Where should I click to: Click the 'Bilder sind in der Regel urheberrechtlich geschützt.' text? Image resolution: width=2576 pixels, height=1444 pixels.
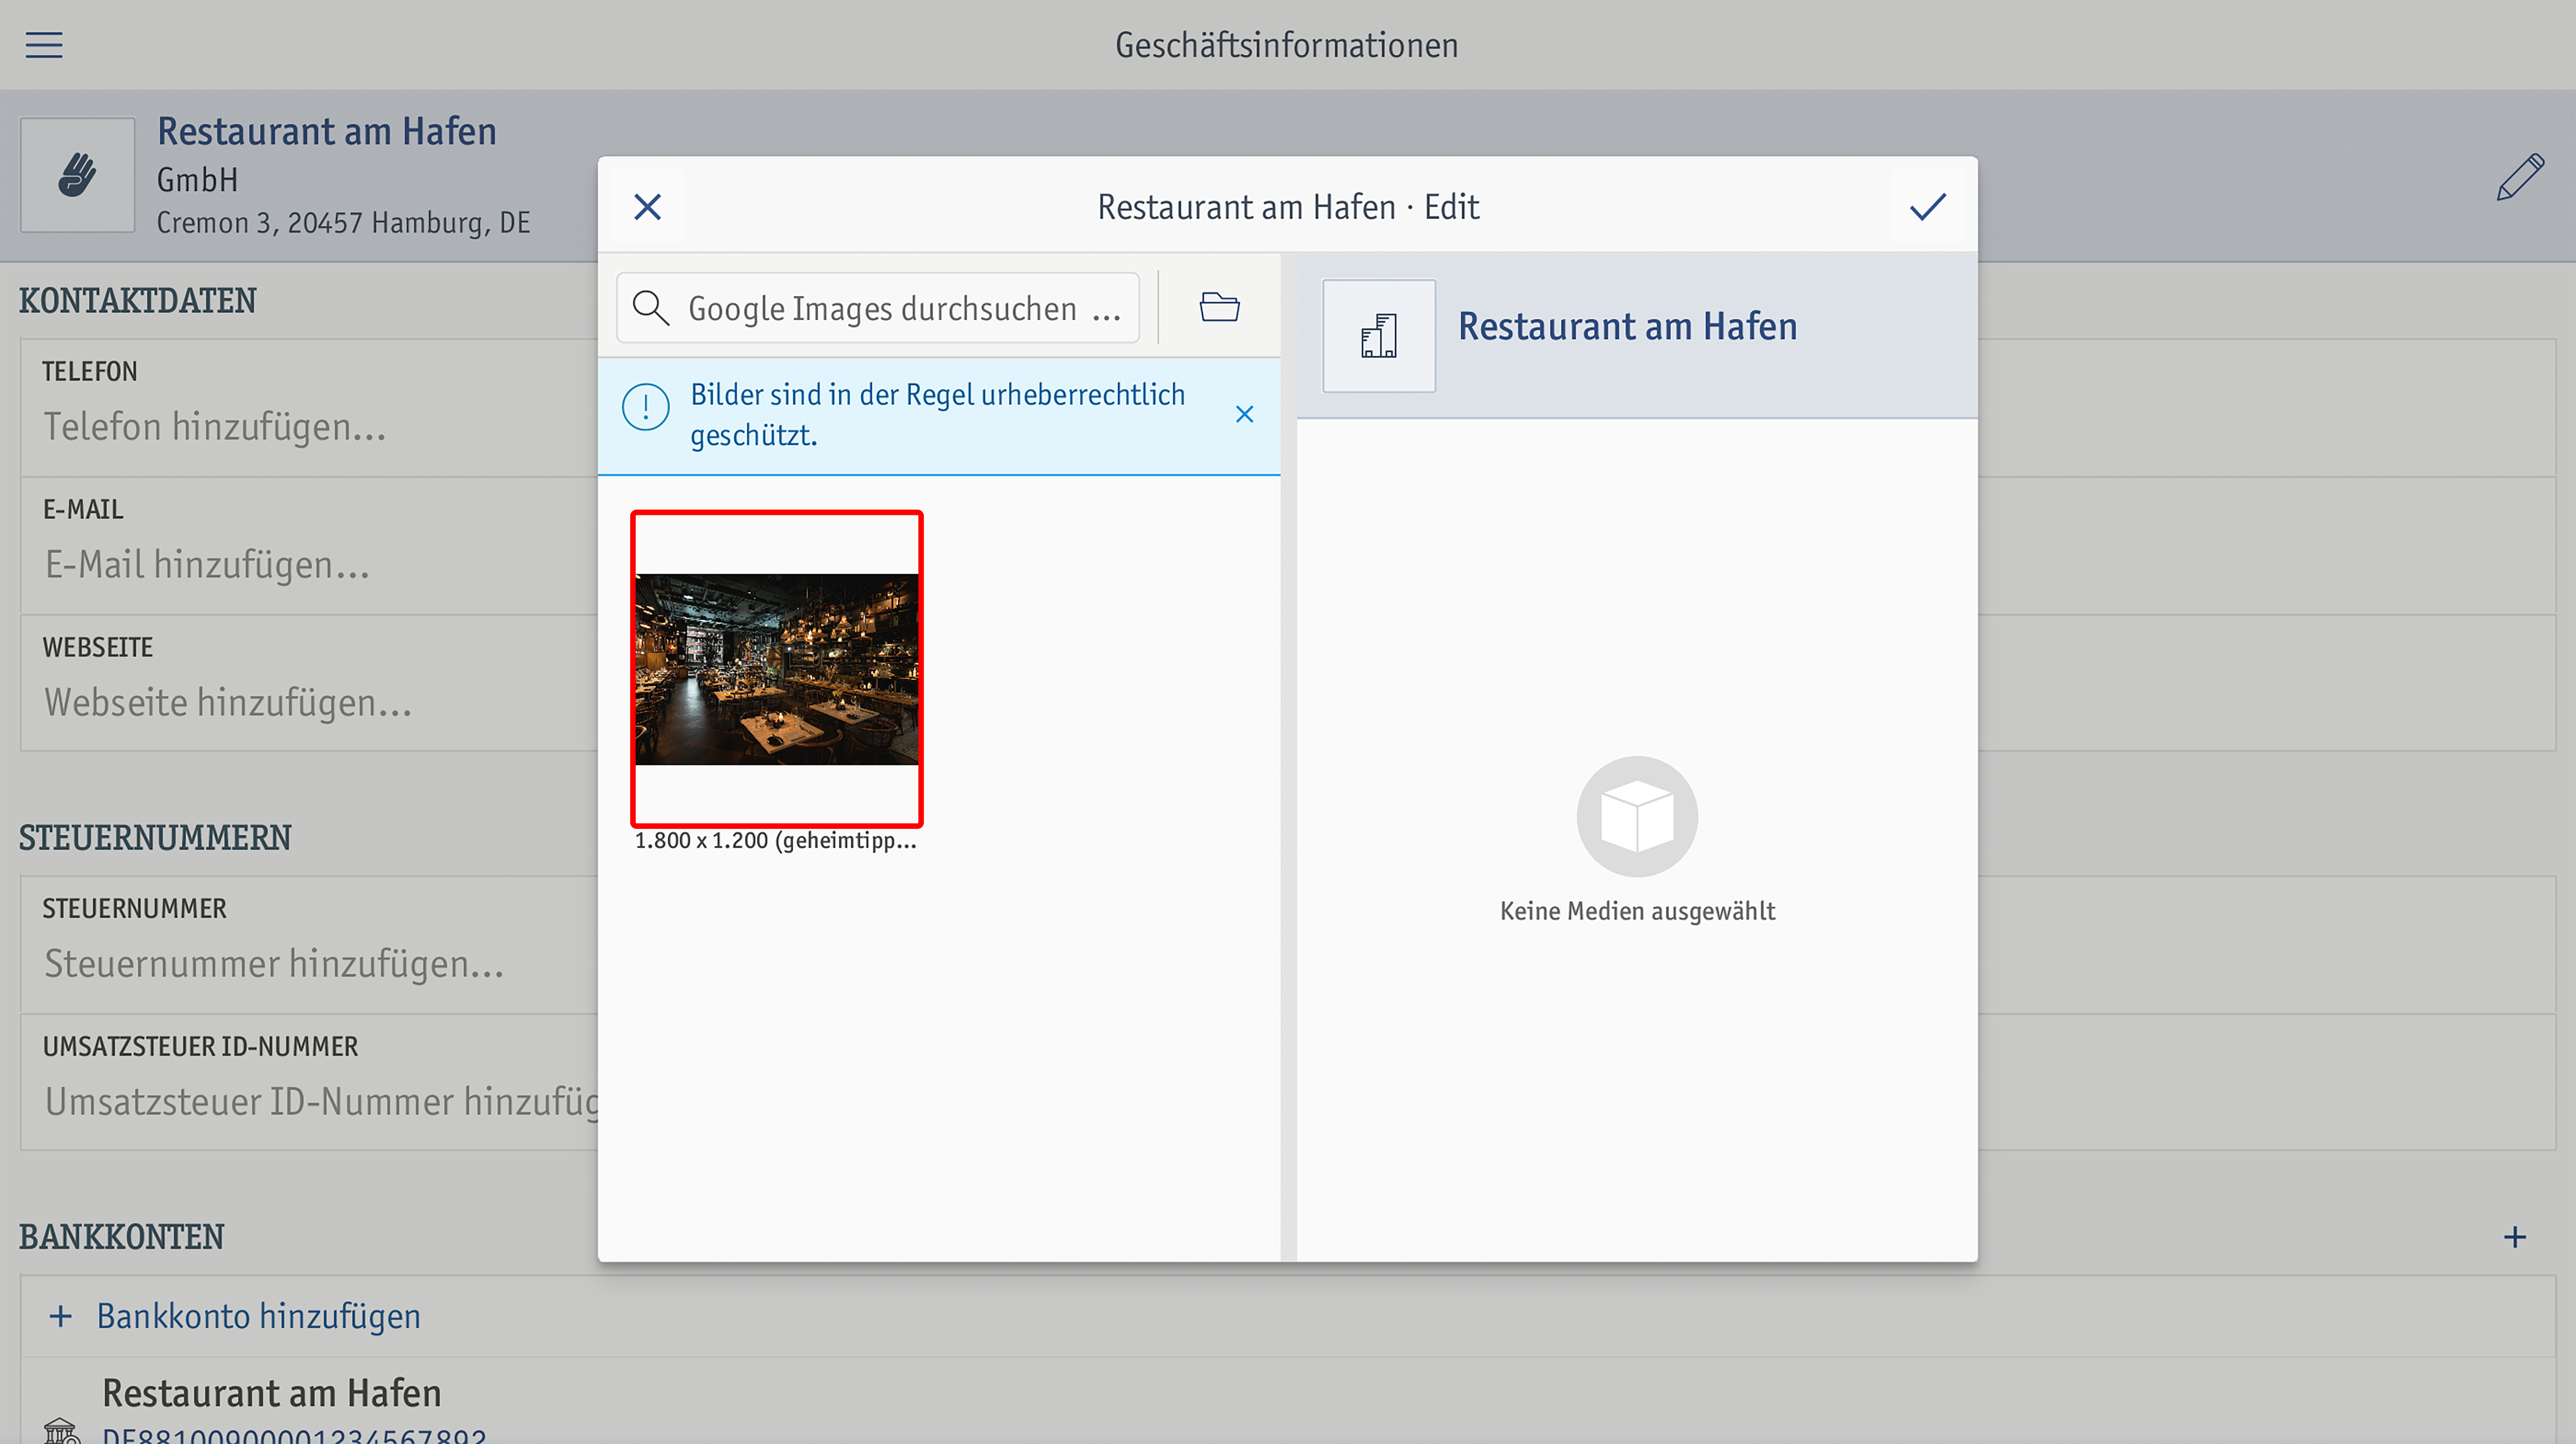coord(937,414)
